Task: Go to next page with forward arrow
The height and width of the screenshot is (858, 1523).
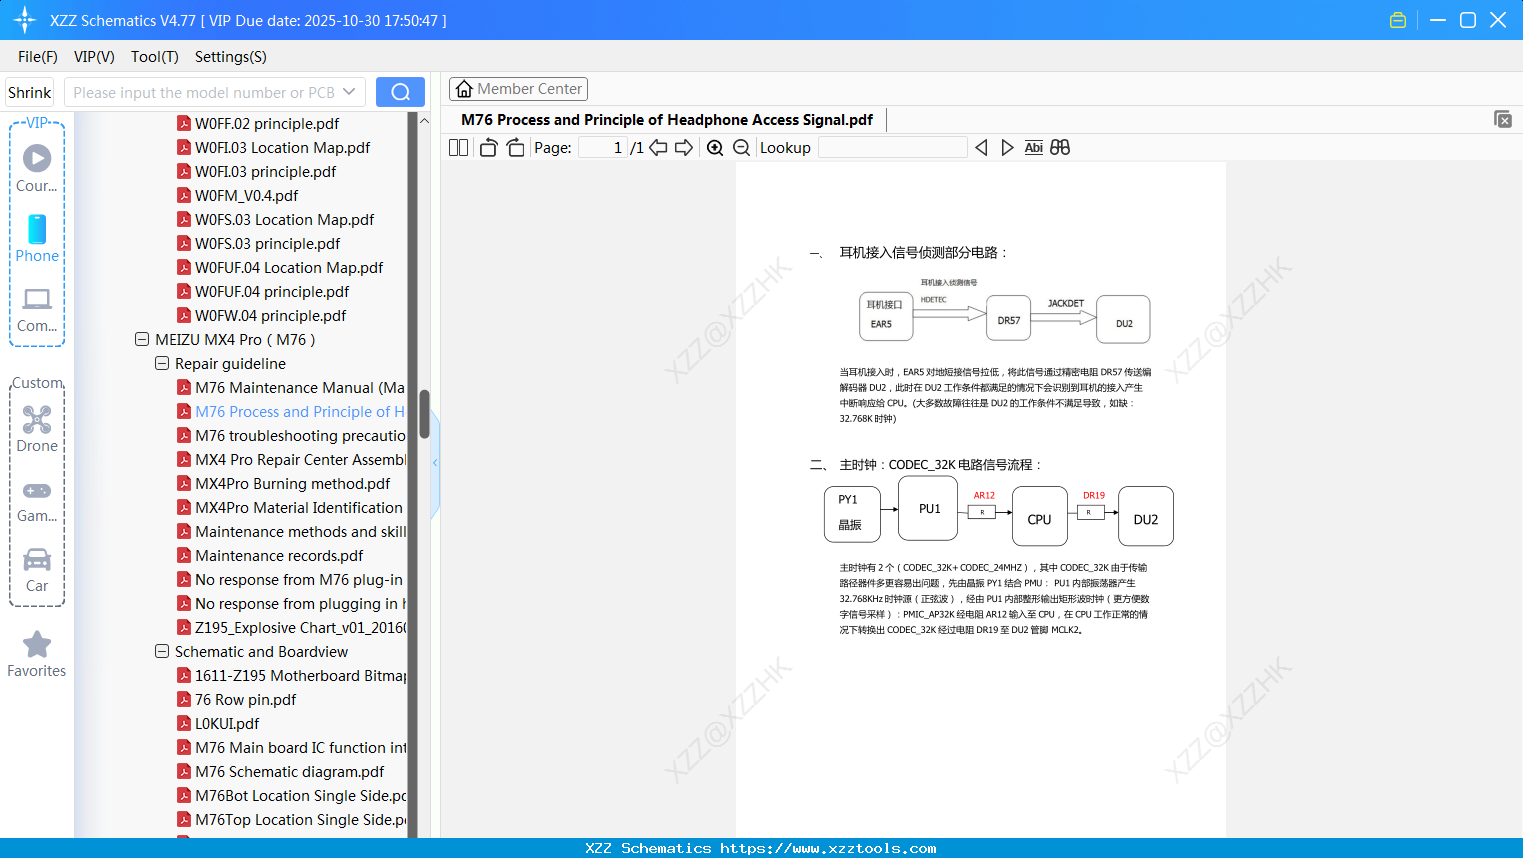Action: (682, 147)
